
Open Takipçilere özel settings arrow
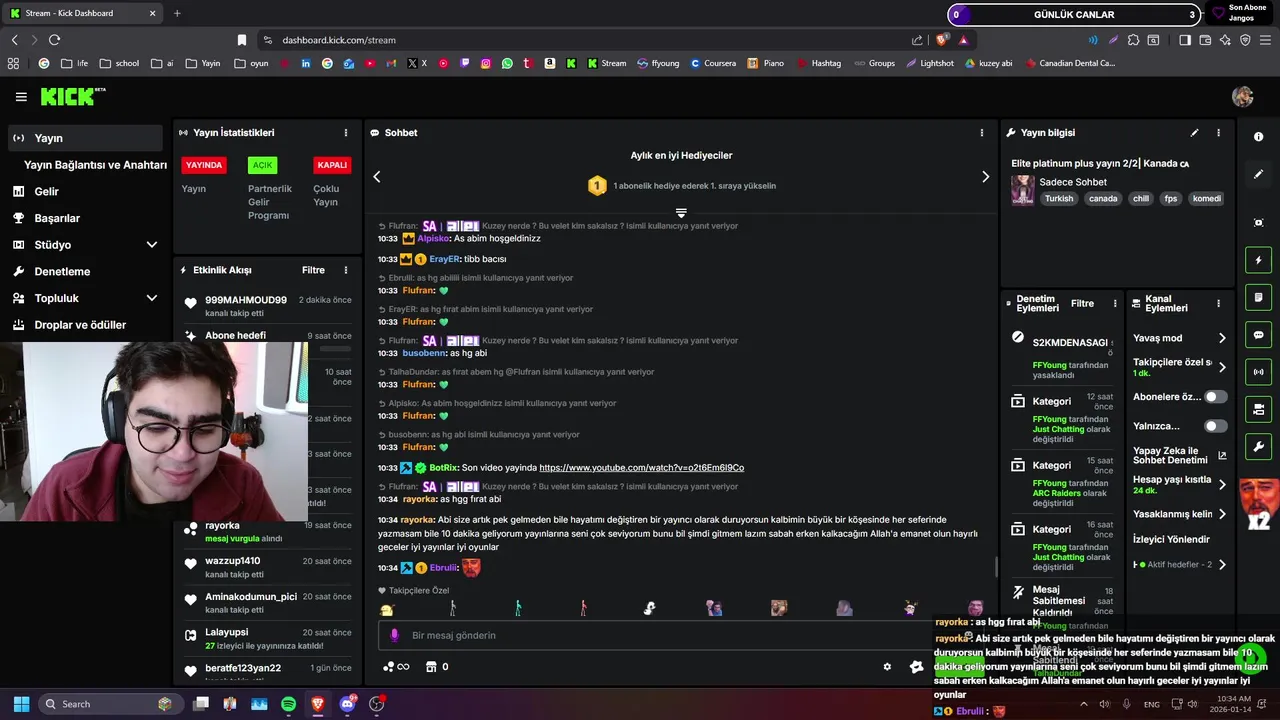coord(1222,367)
